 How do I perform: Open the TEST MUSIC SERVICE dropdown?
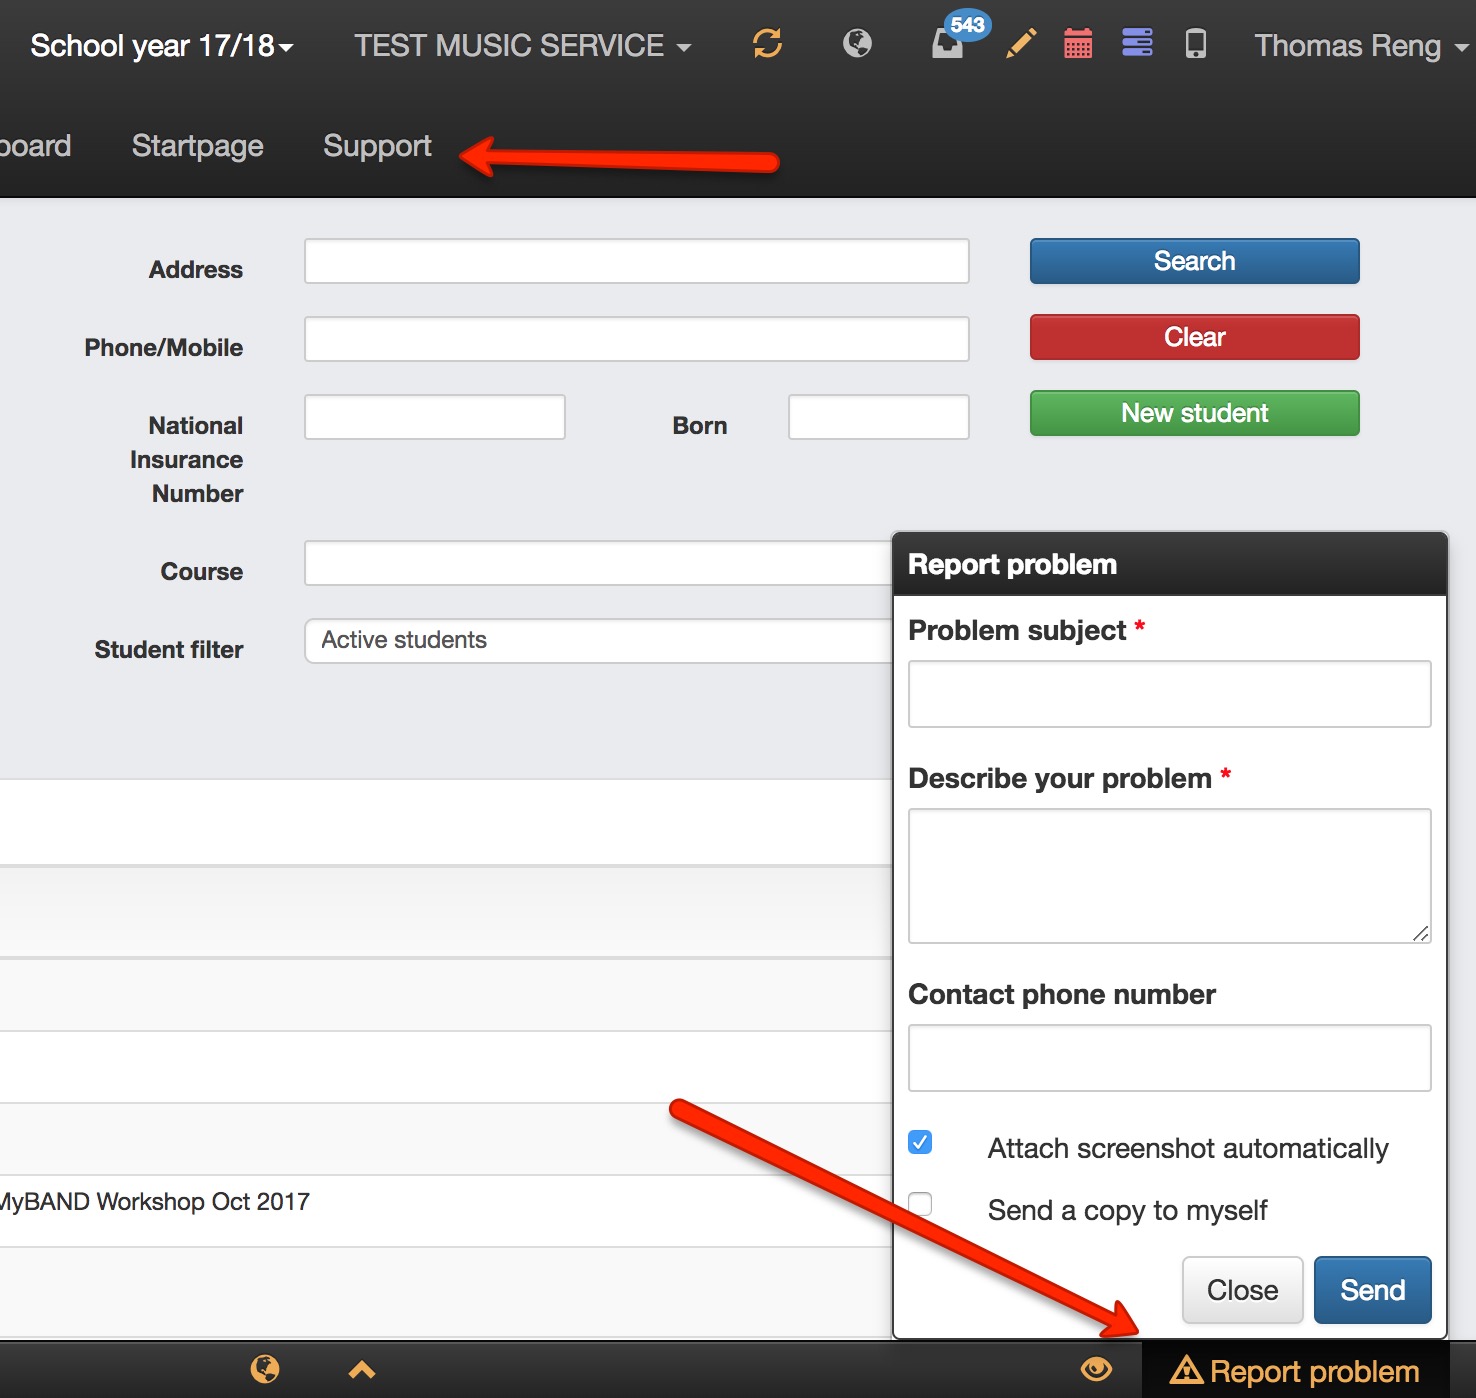(522, 45)
